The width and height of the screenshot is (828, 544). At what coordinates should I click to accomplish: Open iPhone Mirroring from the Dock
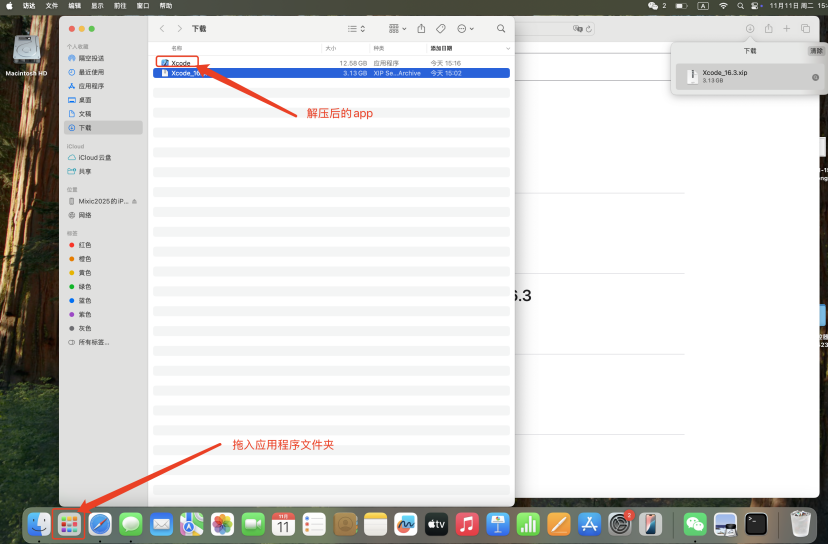tap(651, 524)
